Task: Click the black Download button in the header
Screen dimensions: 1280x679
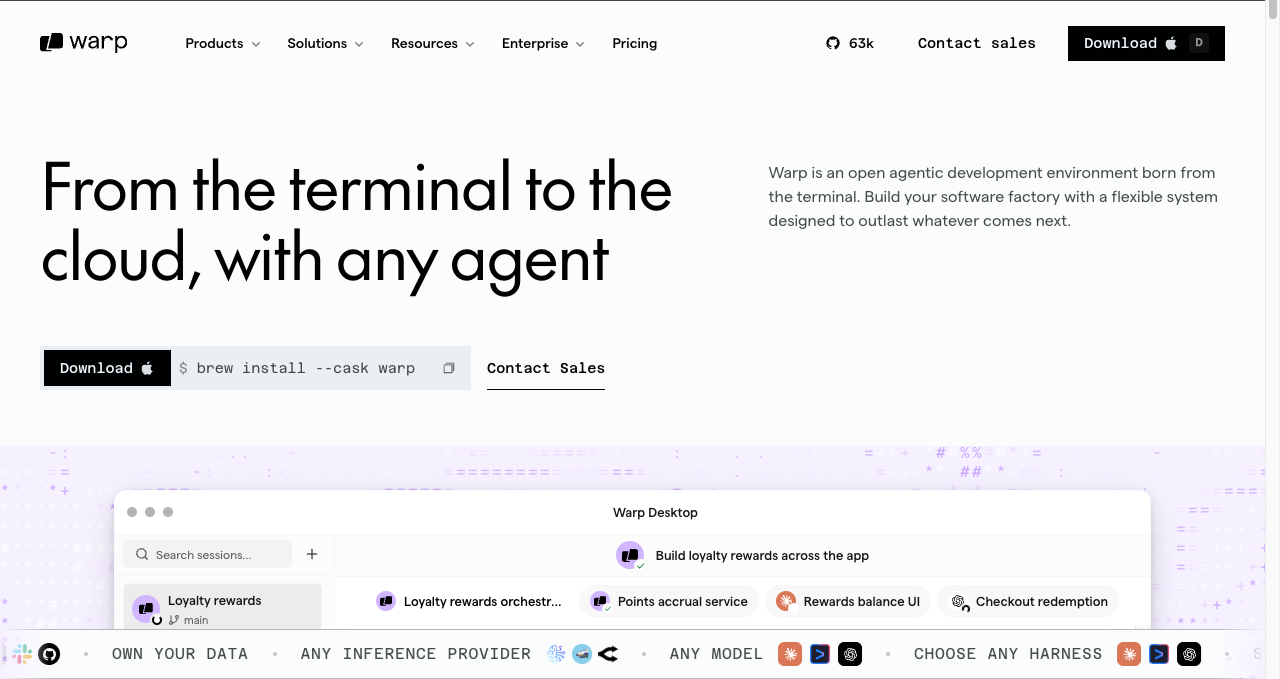Action: (1146, 43)
